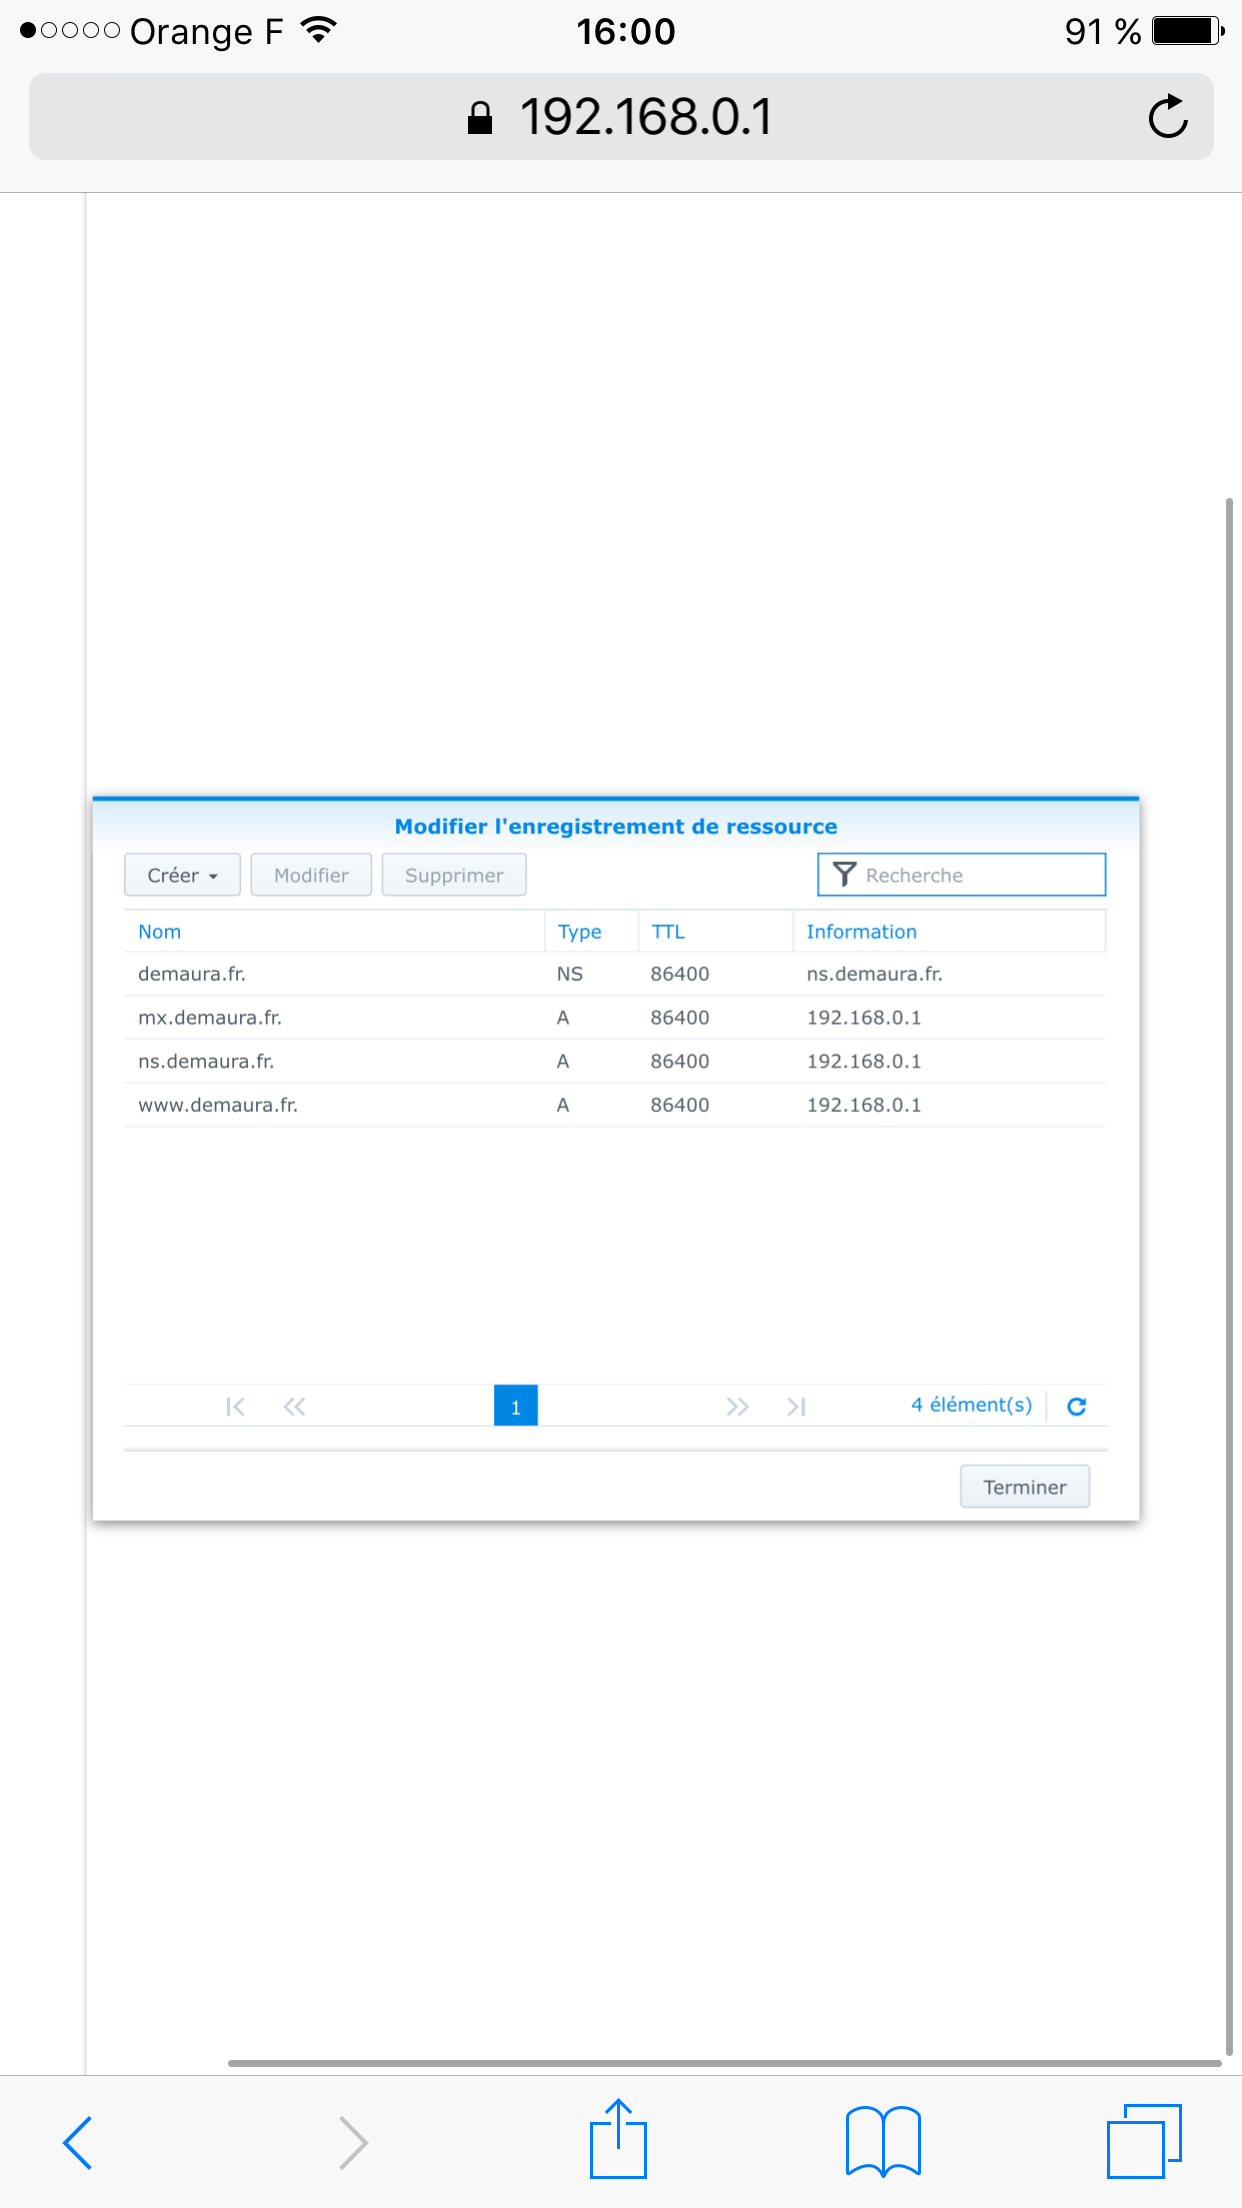Reload the page in Safari
This screenshot has width=1242, height=2208.
(x=1167, y=117)
